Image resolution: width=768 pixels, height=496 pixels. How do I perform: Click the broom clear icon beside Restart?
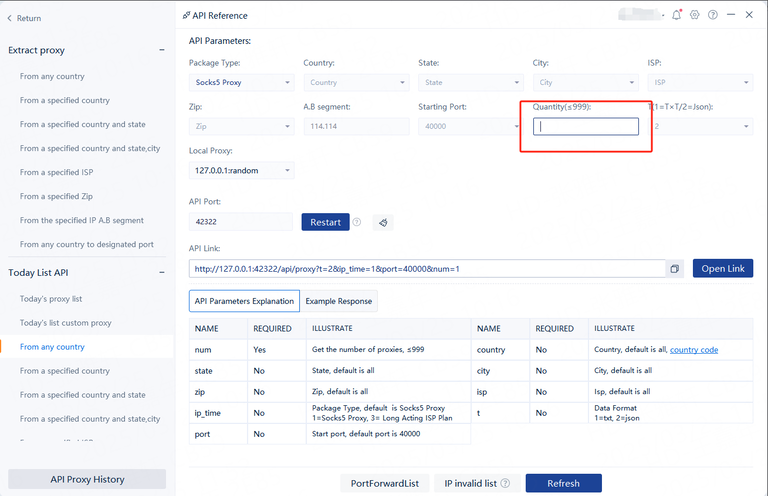point(381,222)
